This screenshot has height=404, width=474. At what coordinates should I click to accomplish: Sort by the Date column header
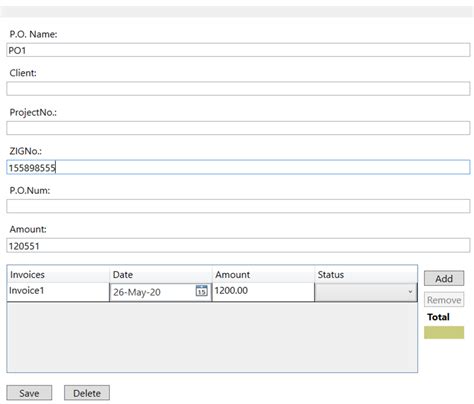tap(161, 274)
